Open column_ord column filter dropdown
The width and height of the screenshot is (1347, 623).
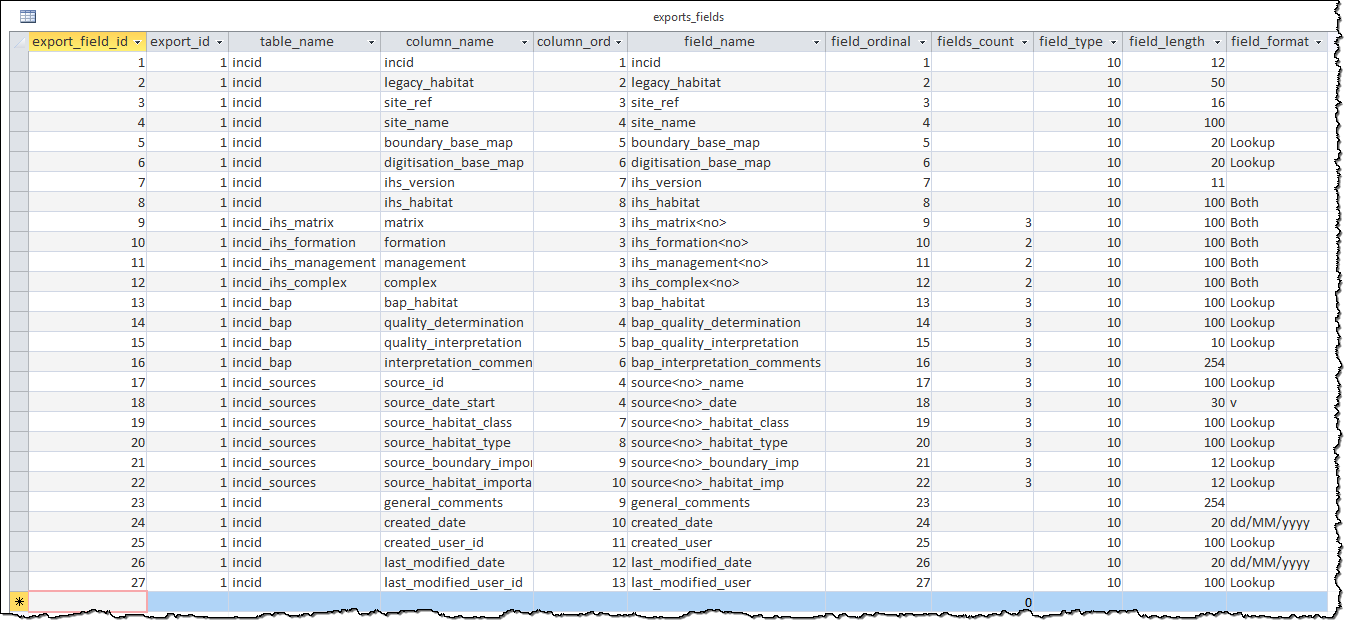[618, 42]
